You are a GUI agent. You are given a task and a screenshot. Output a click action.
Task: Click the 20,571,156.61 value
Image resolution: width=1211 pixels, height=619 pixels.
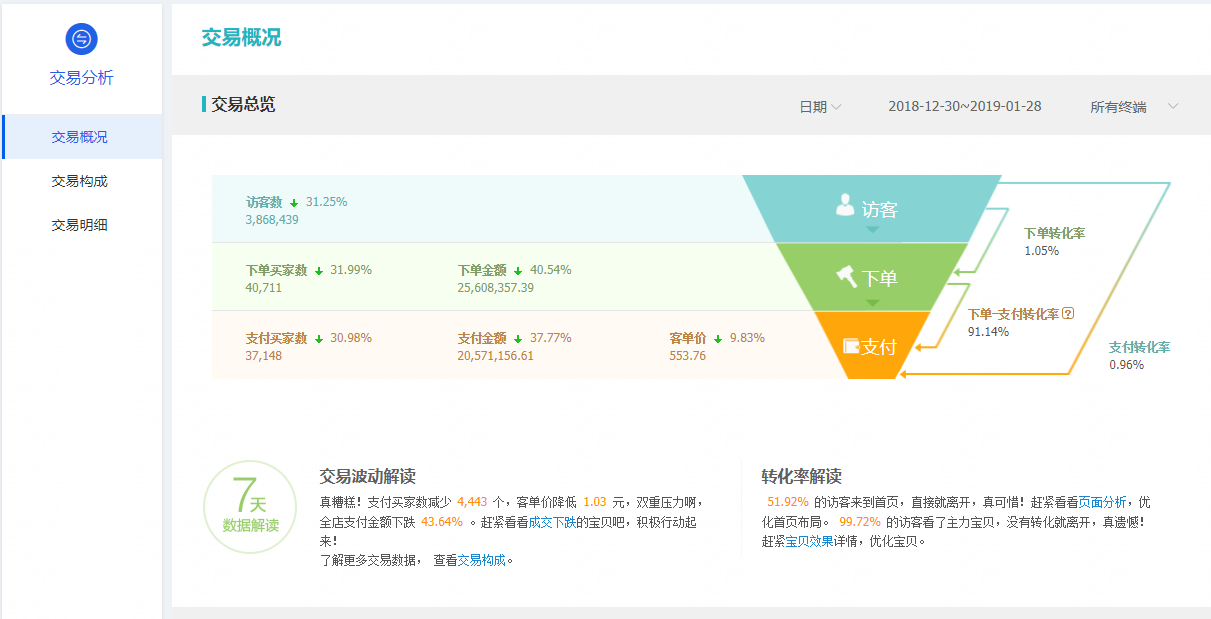[496, 355]
